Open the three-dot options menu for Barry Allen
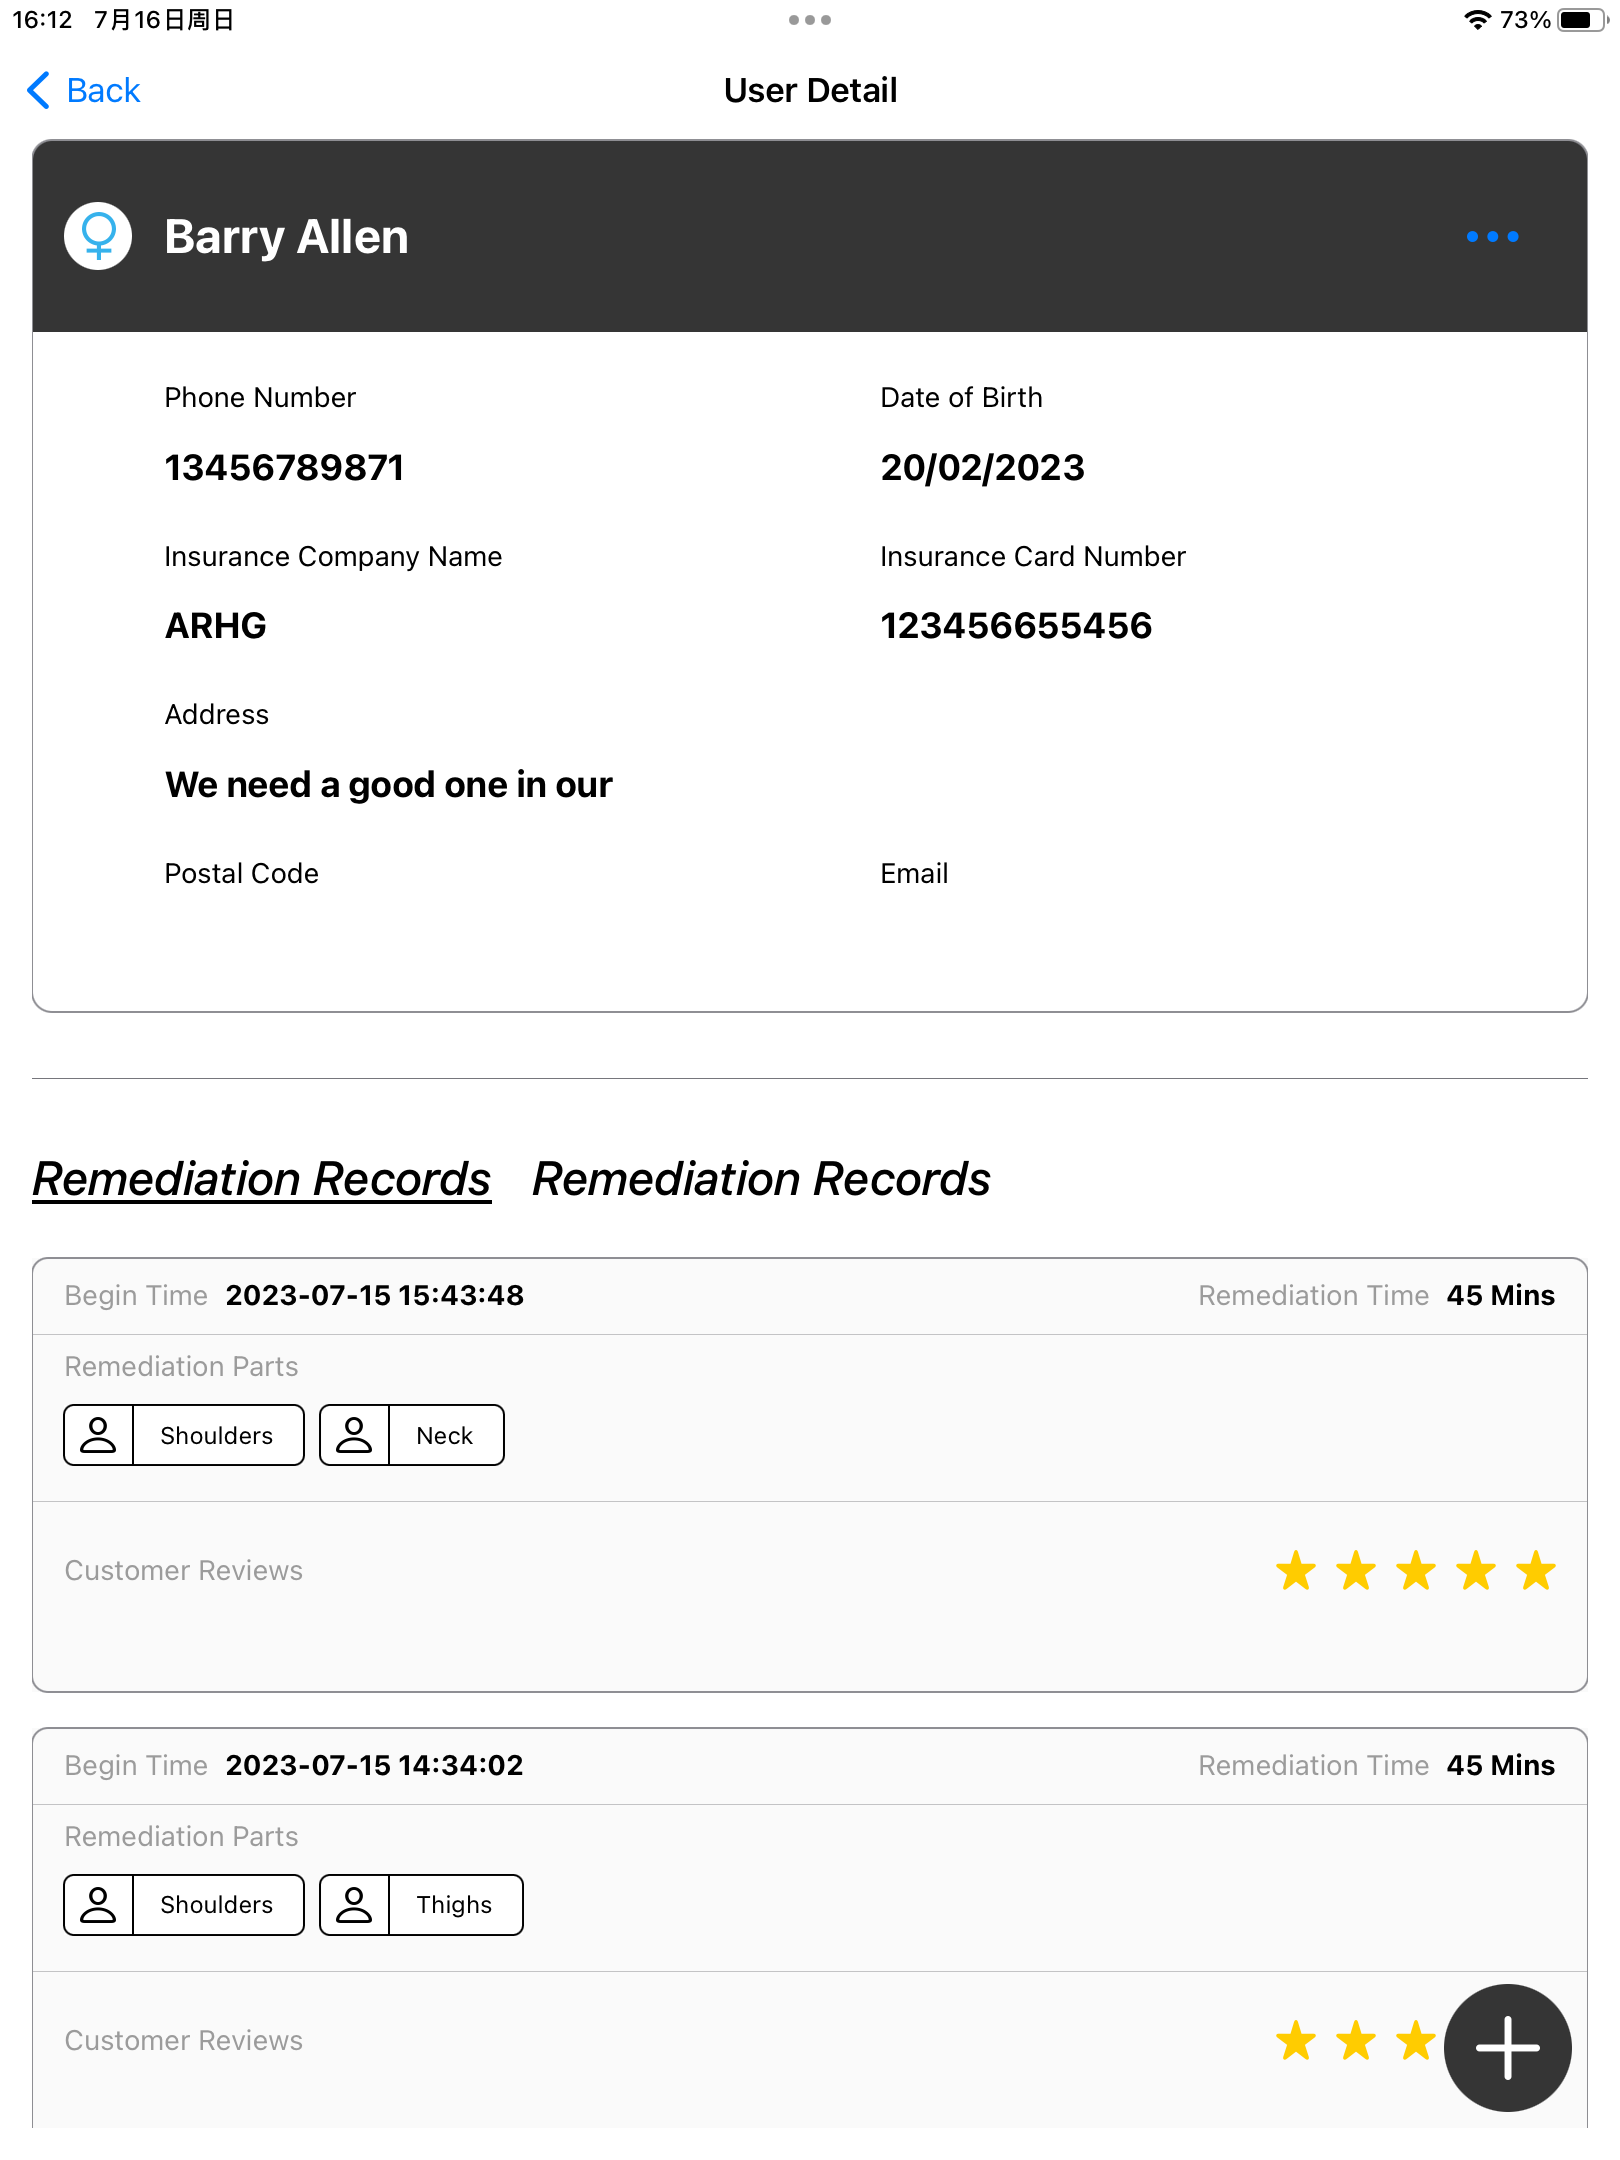 (1492, 237)
